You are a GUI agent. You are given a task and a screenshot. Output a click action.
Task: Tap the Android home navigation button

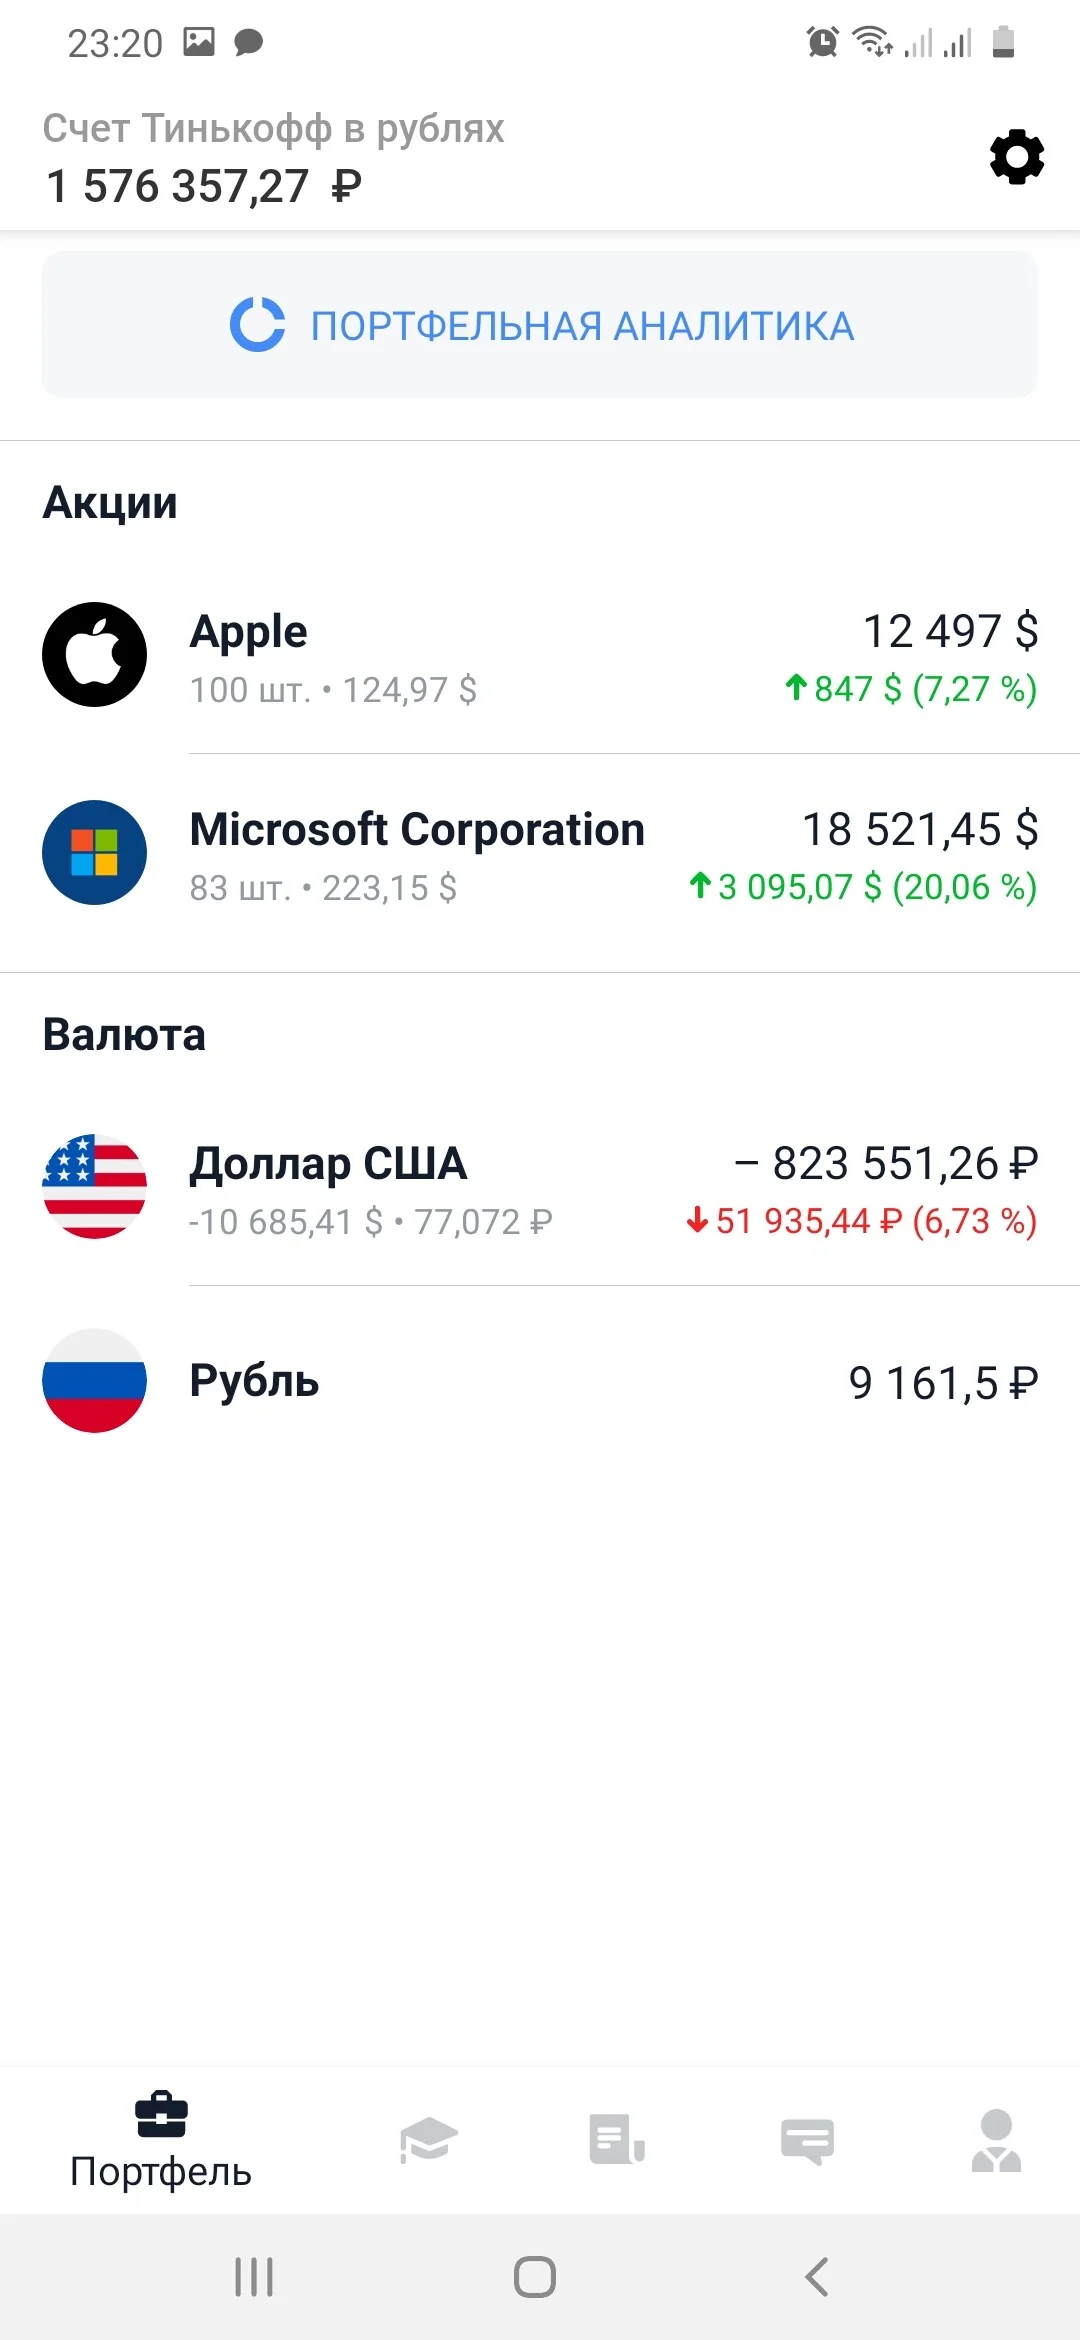535,2277
